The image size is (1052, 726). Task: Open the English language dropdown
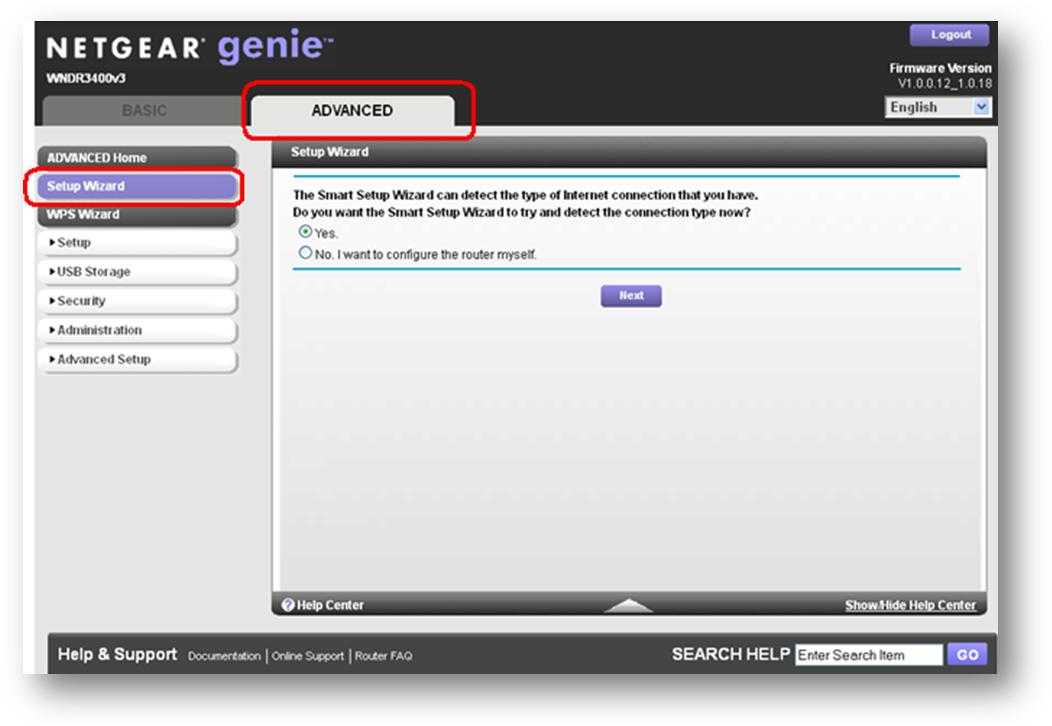click(x=937, y=107)
